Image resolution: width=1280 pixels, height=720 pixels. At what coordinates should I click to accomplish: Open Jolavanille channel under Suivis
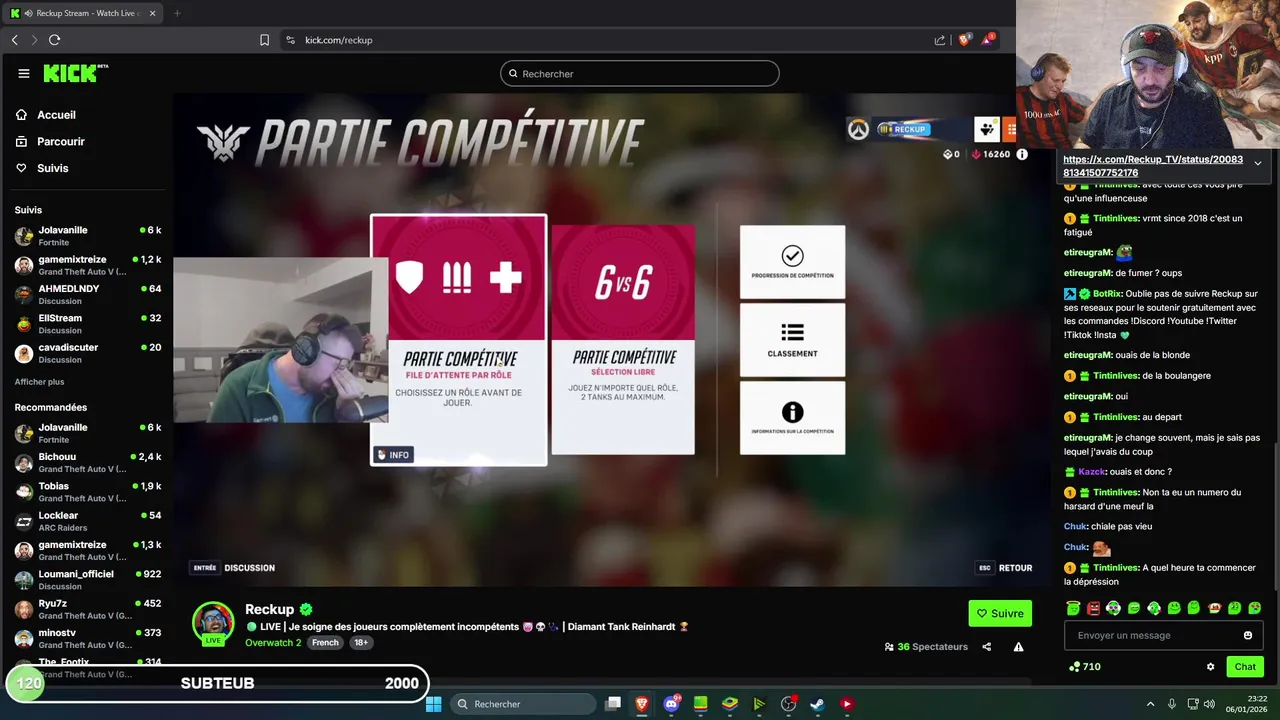tap(88, 236)
